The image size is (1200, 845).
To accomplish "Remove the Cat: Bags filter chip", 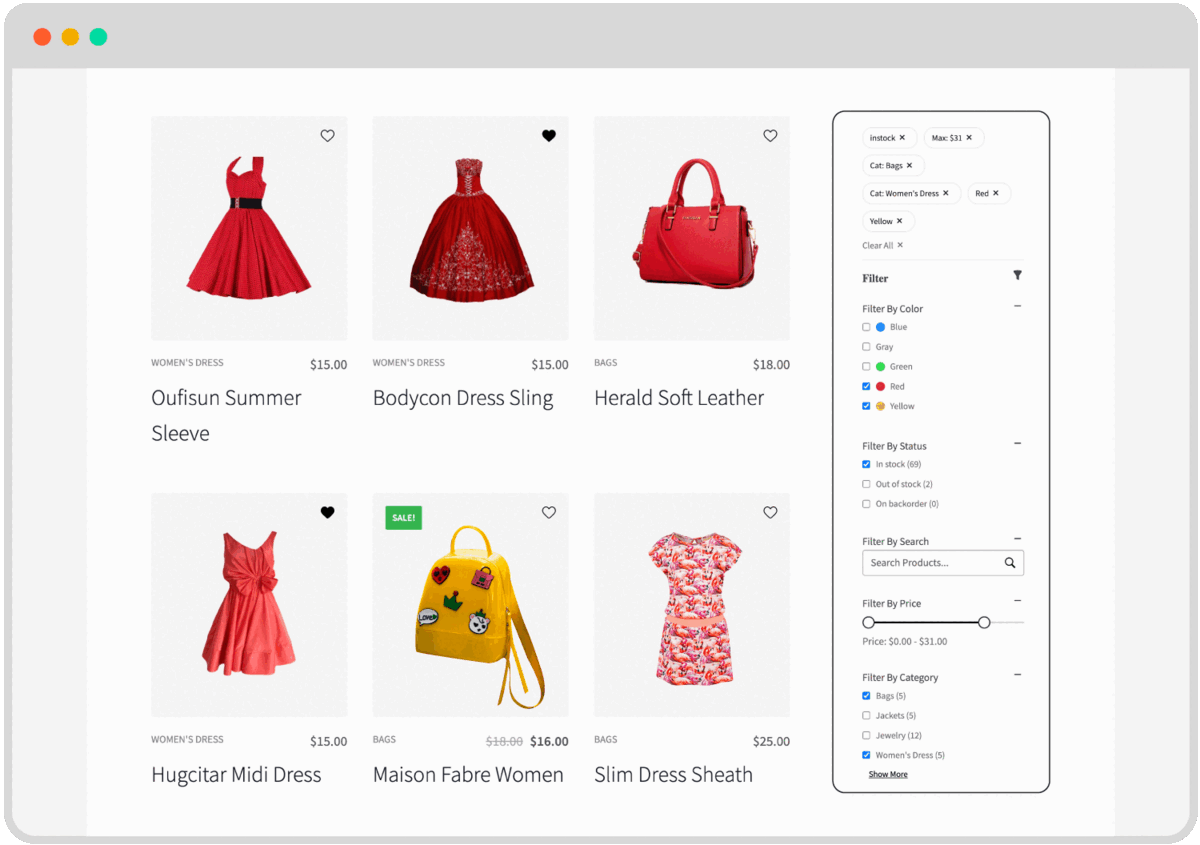I will pyautogui.click(x=909, y=166).
